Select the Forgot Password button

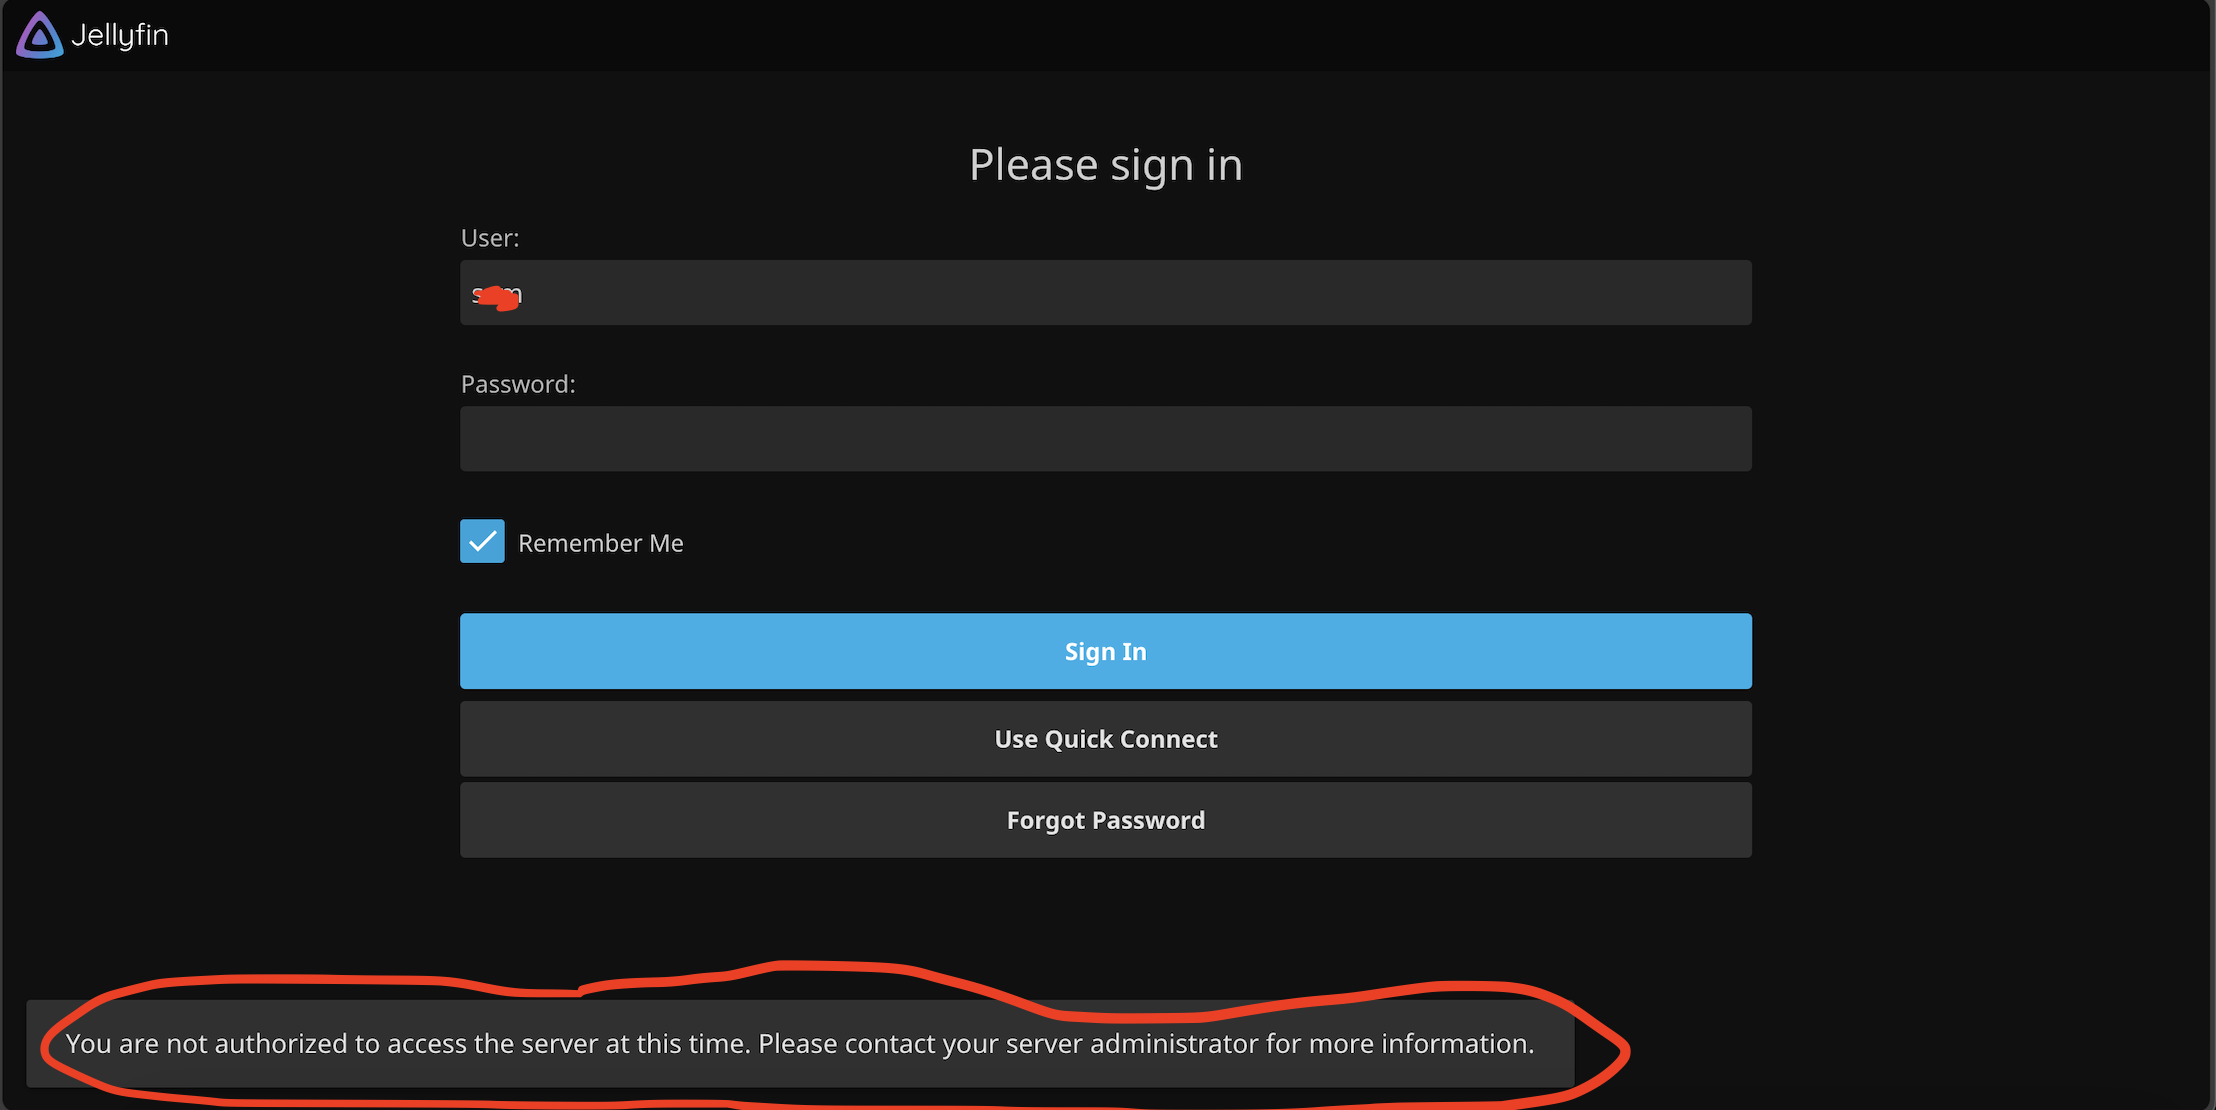[1105, 820]
